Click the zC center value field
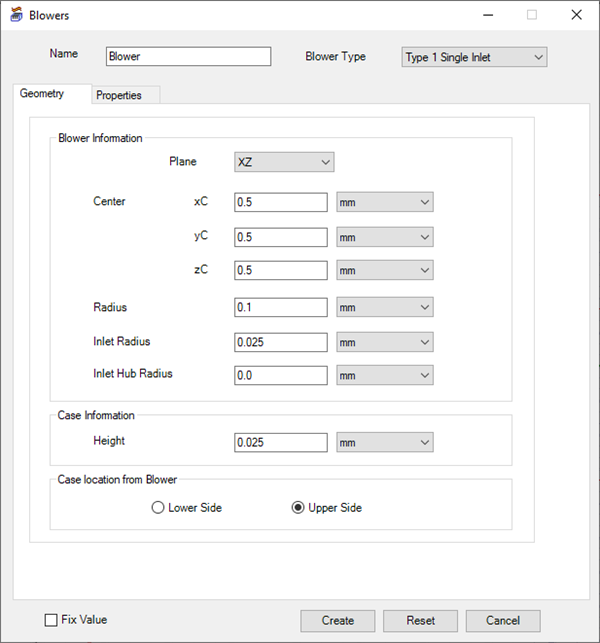Viewport: 600px width, 643px height. pyautogui.click(x=281, y=271)
